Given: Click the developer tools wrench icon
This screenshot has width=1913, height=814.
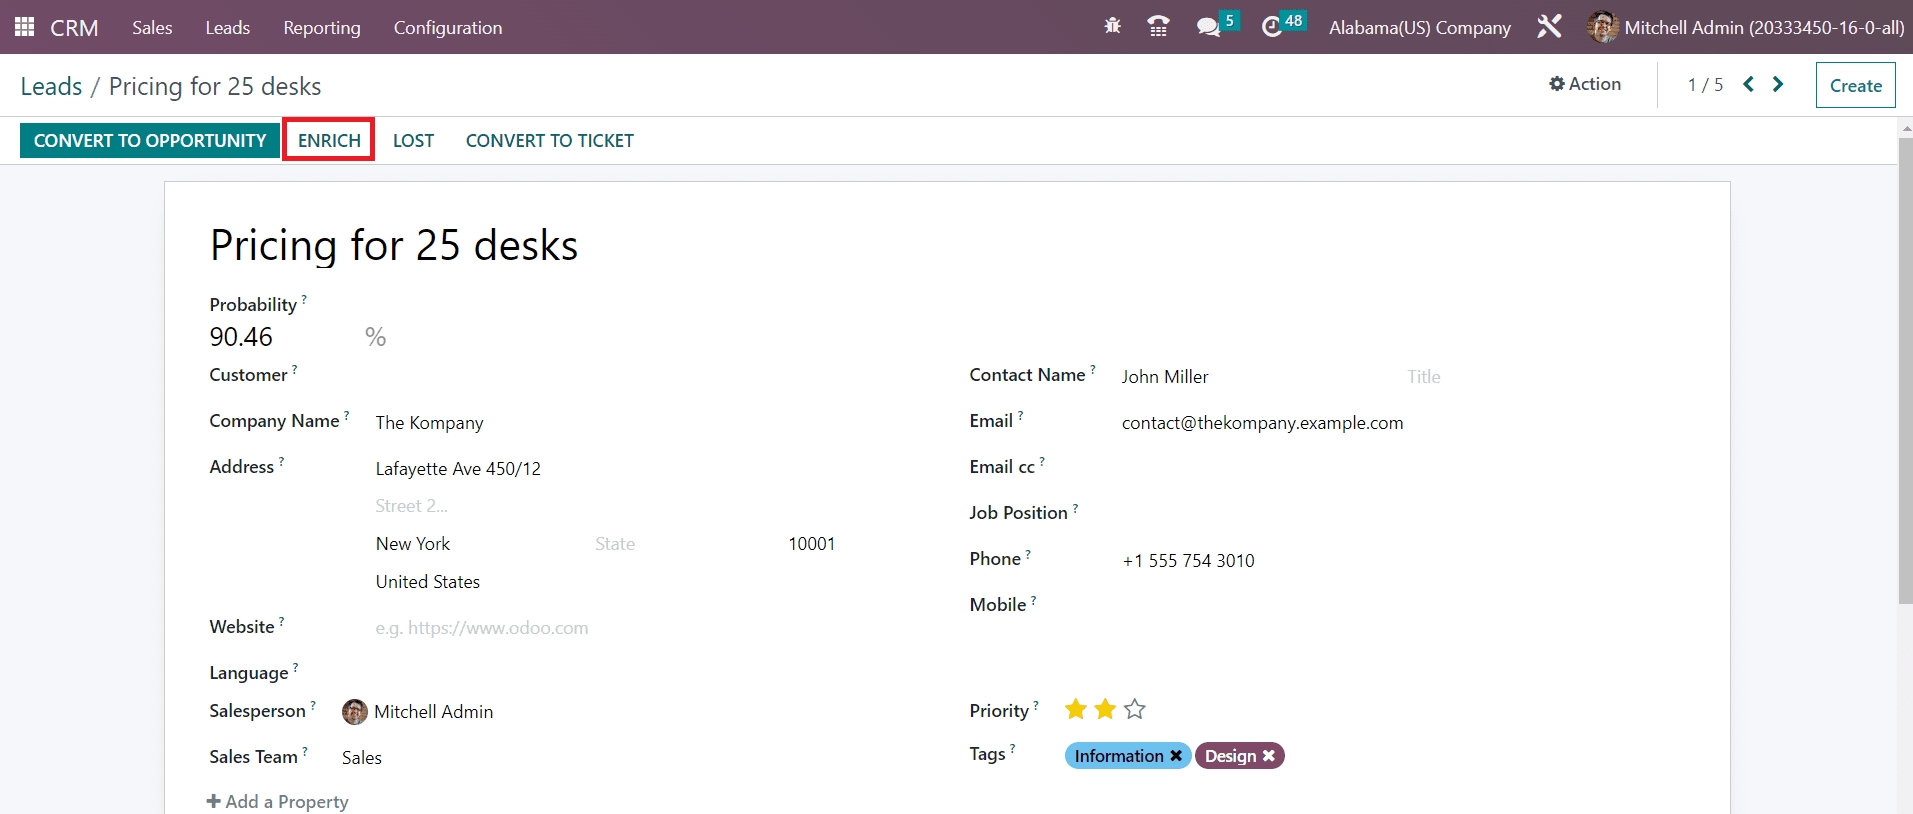Looking at the screenshot, I should pos(1549,27).
